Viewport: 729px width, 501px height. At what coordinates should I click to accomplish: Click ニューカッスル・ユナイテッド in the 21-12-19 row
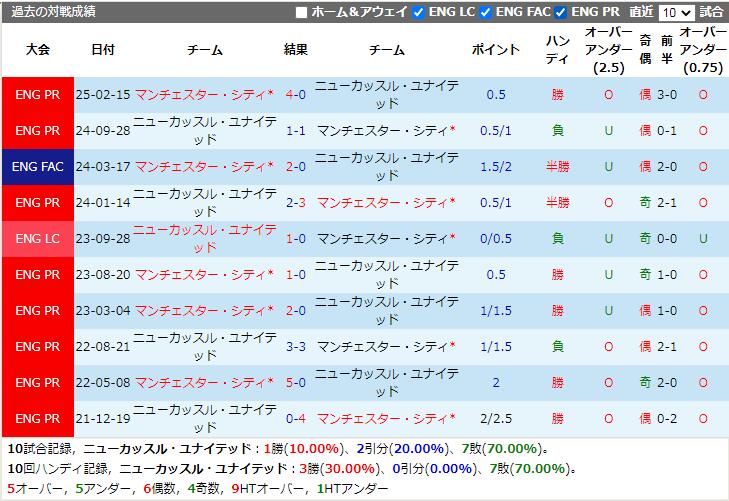tap(203, 419)
